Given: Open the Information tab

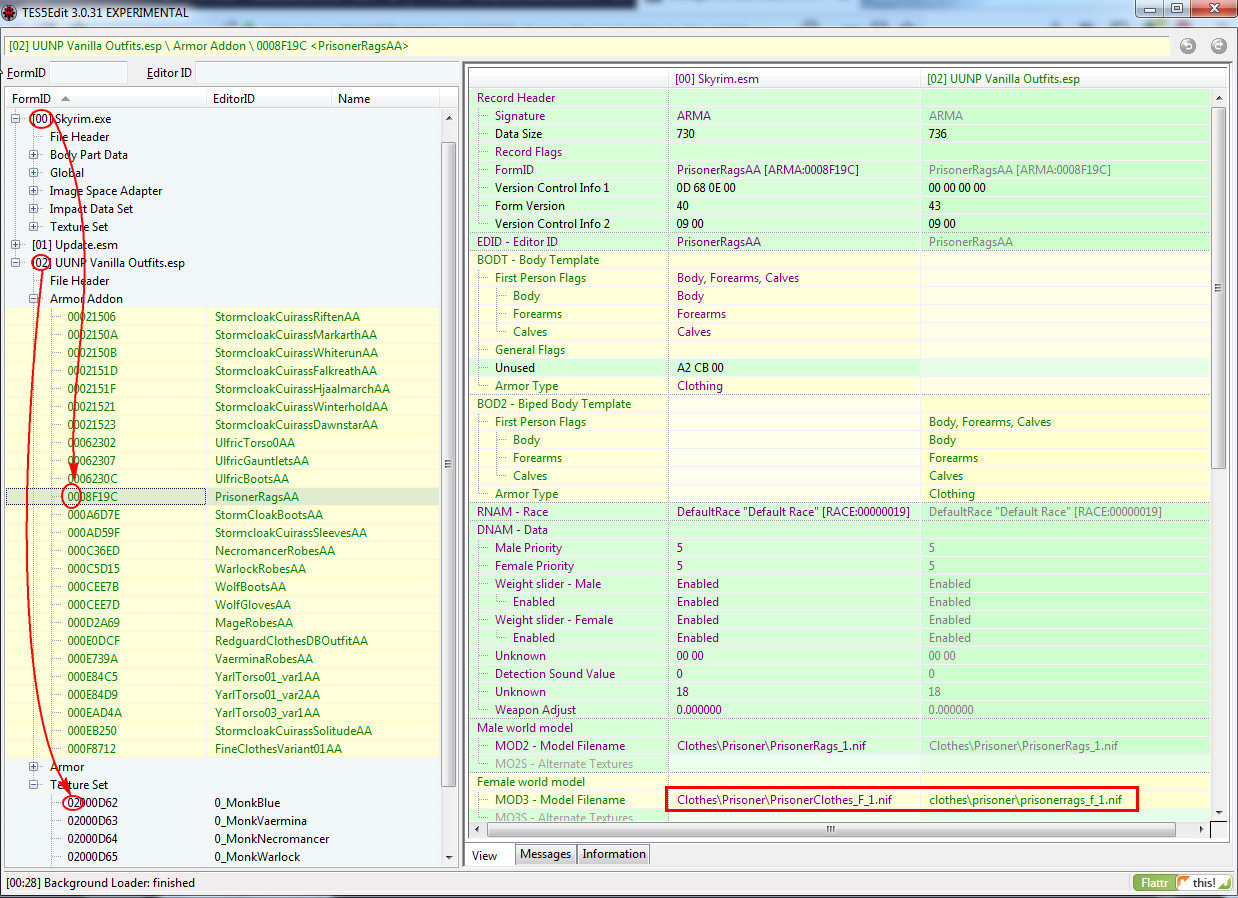Looking at the screenshot, I should coord(613,854).
